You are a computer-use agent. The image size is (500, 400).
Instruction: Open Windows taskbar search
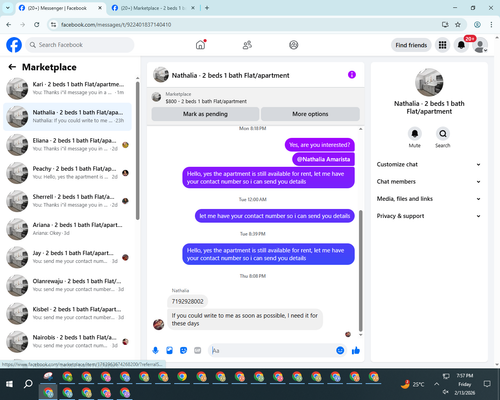coord(28,384)
